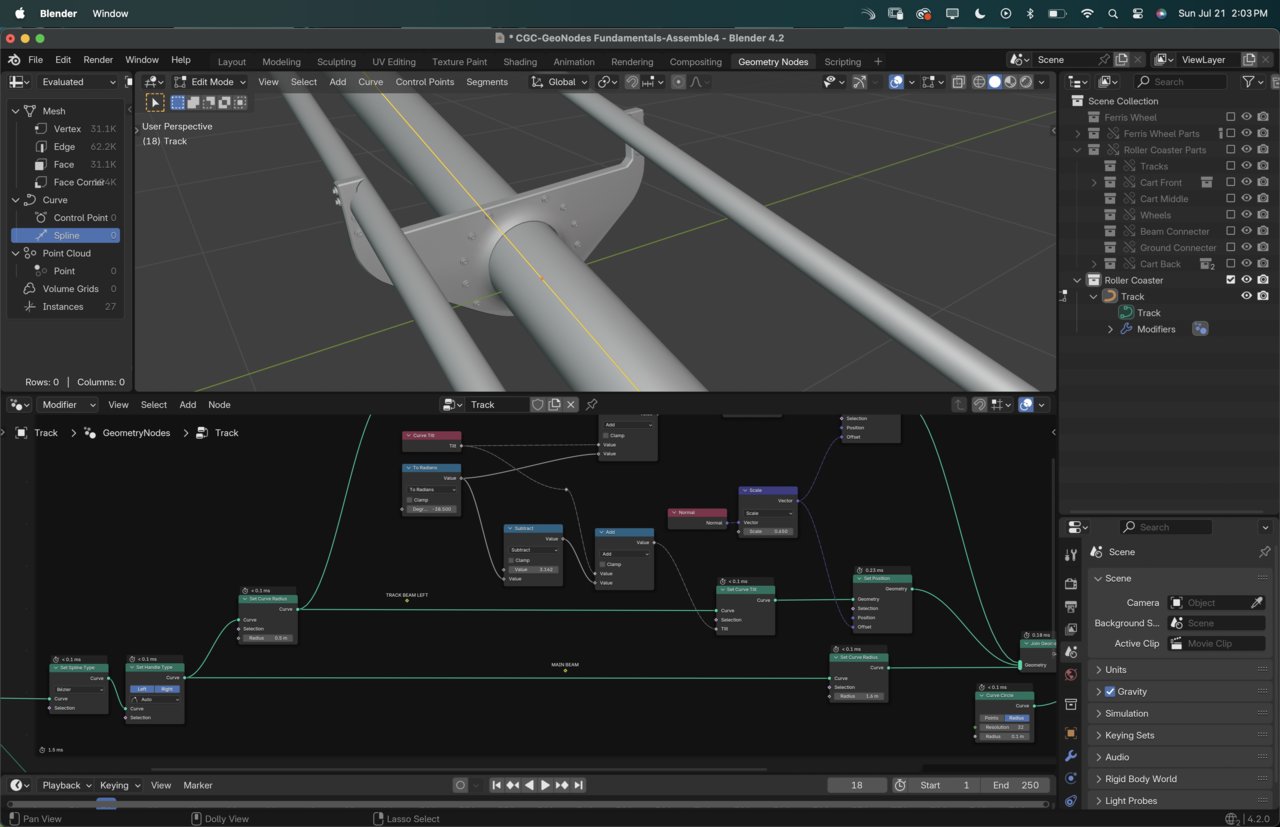Pin the Track node tree

point(592,405)
